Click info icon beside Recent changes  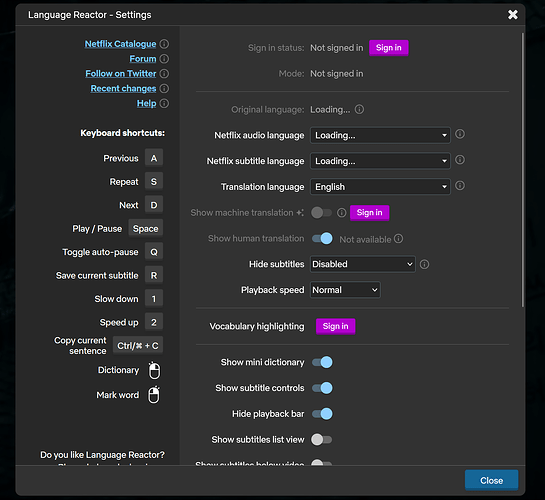(x=164, y=89)
